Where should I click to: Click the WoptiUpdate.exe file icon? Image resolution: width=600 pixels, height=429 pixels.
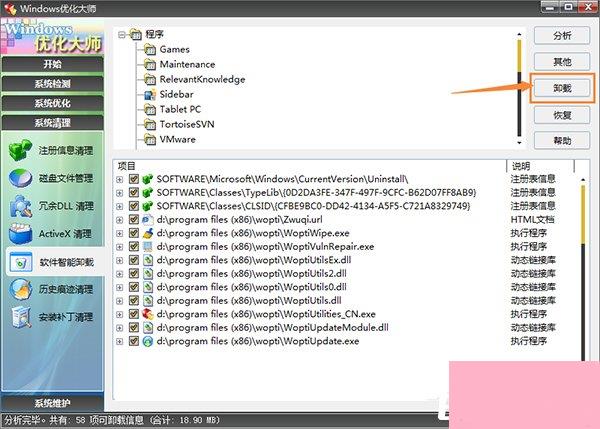tap(147, 341)
